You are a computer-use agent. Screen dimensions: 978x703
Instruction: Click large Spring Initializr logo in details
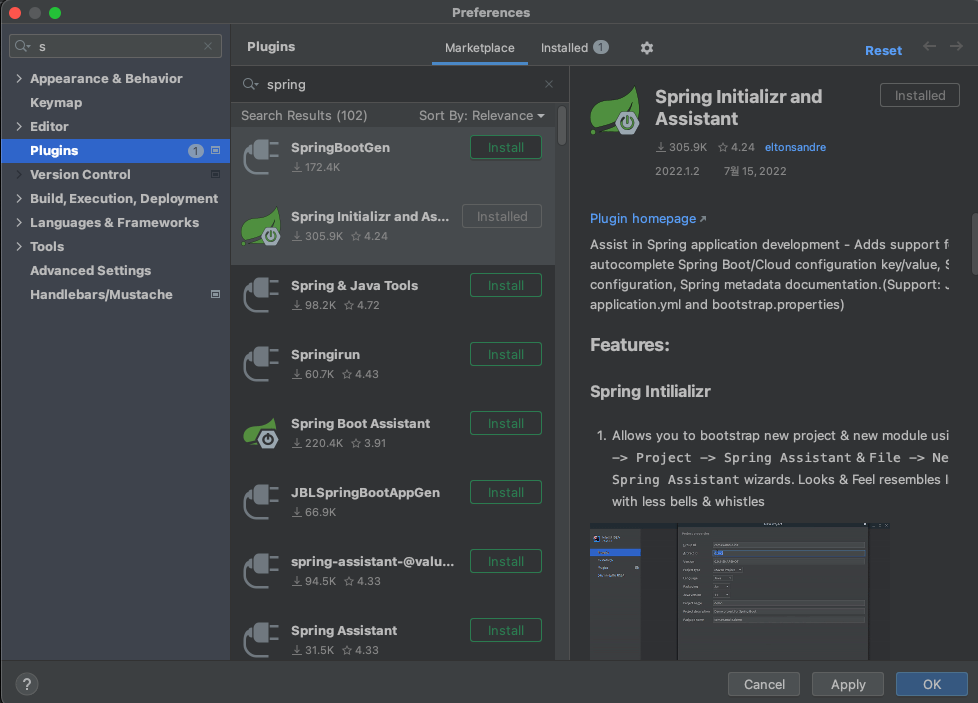pos(616,111)
